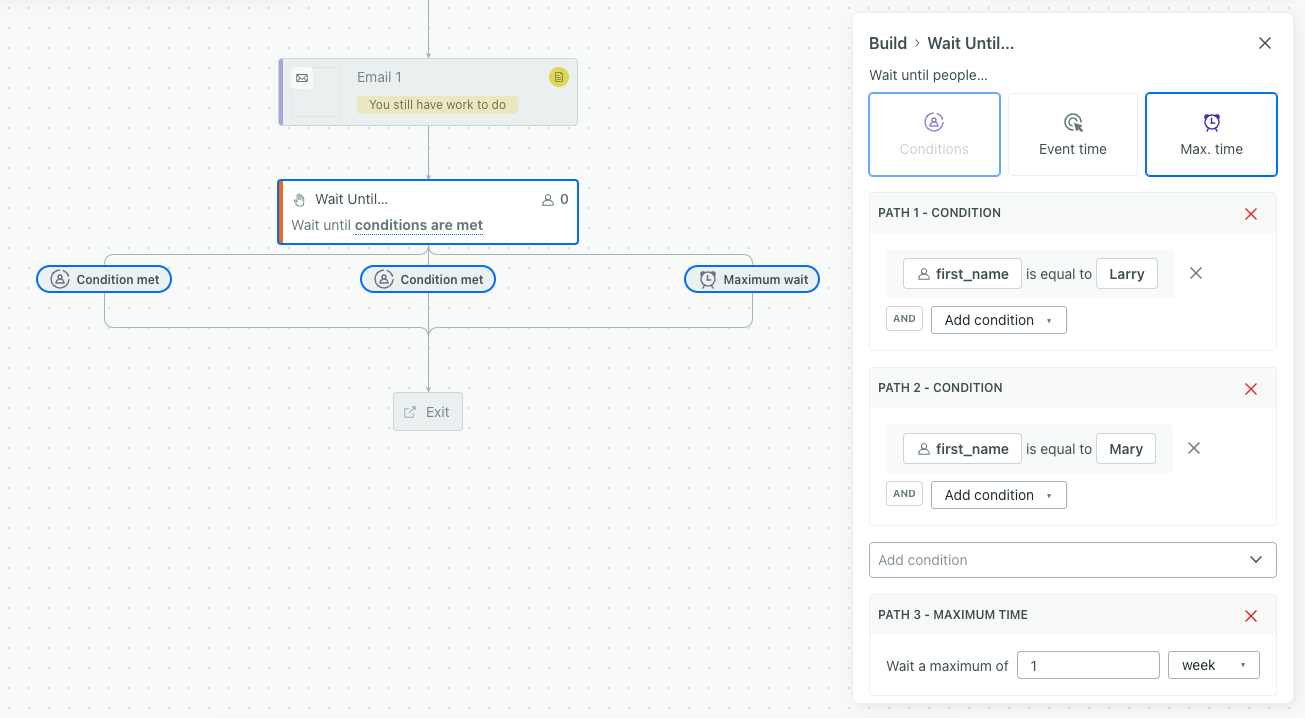Click the maximum wait number field
1305x718 pixels.
coord(1088,665)
